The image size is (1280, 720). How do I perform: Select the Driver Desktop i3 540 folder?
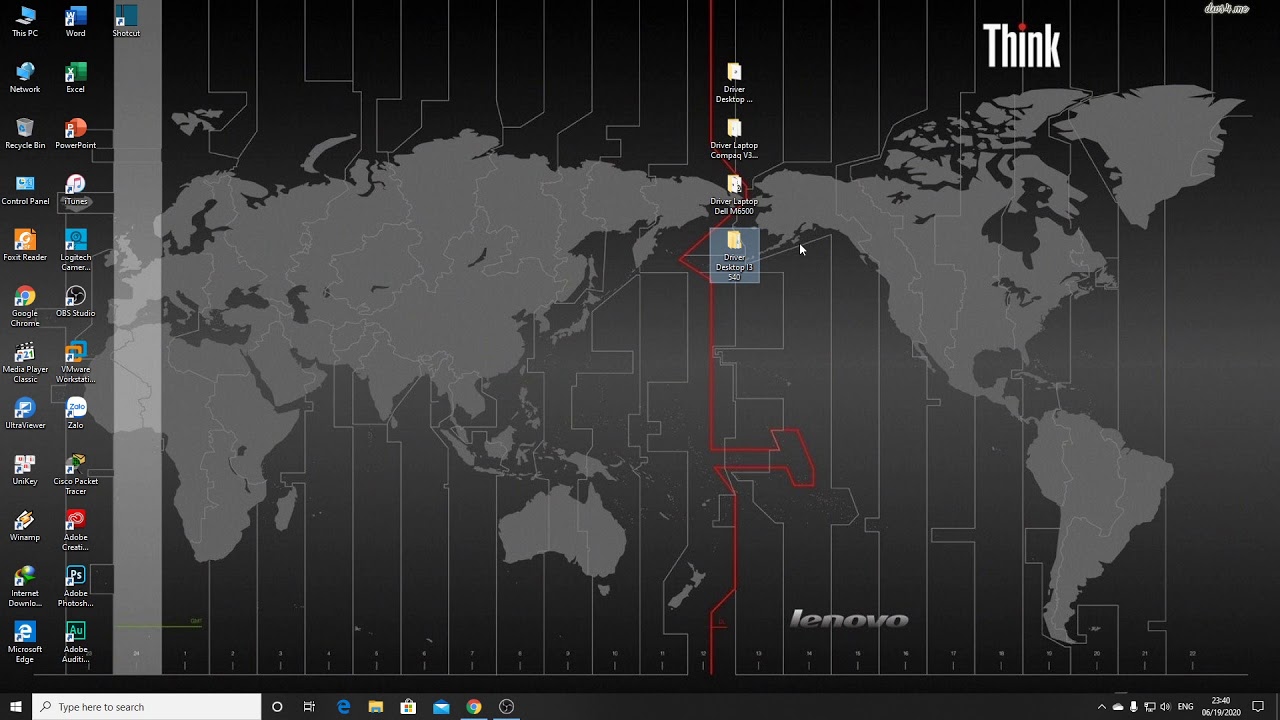click(x=734, y=255)
